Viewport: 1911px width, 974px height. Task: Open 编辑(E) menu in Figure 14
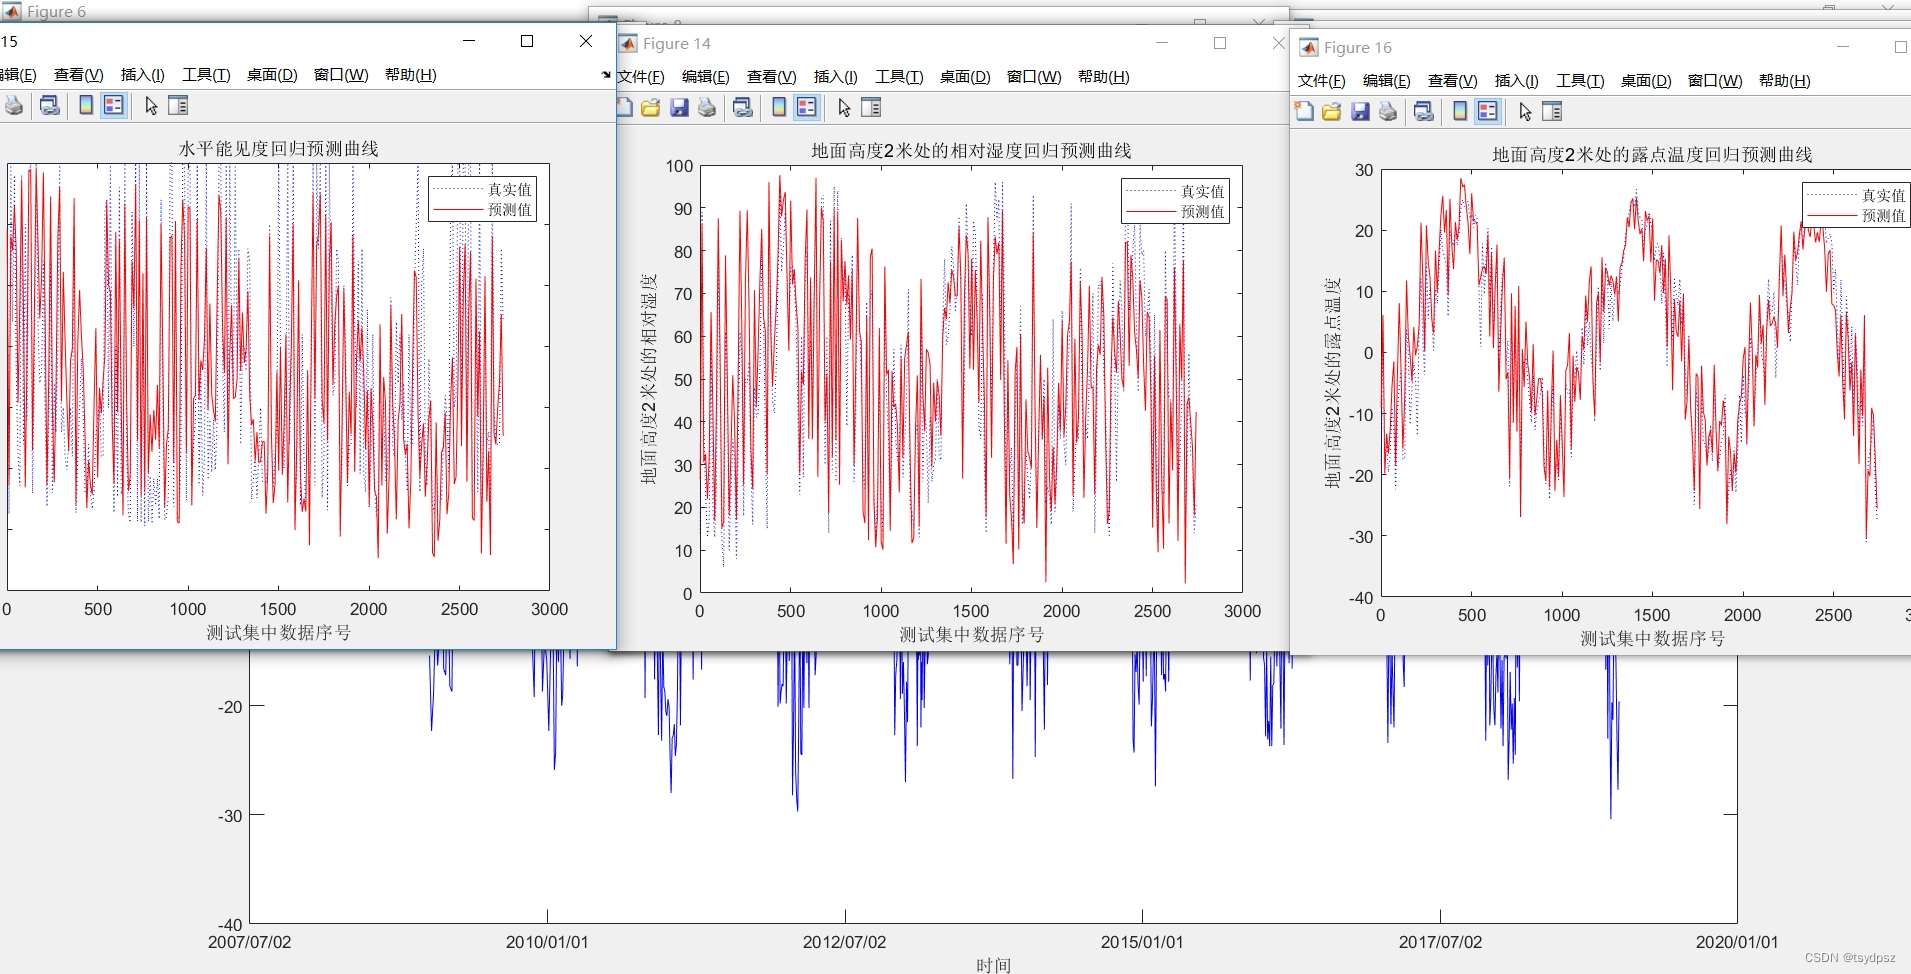click(x=706, y=77)
